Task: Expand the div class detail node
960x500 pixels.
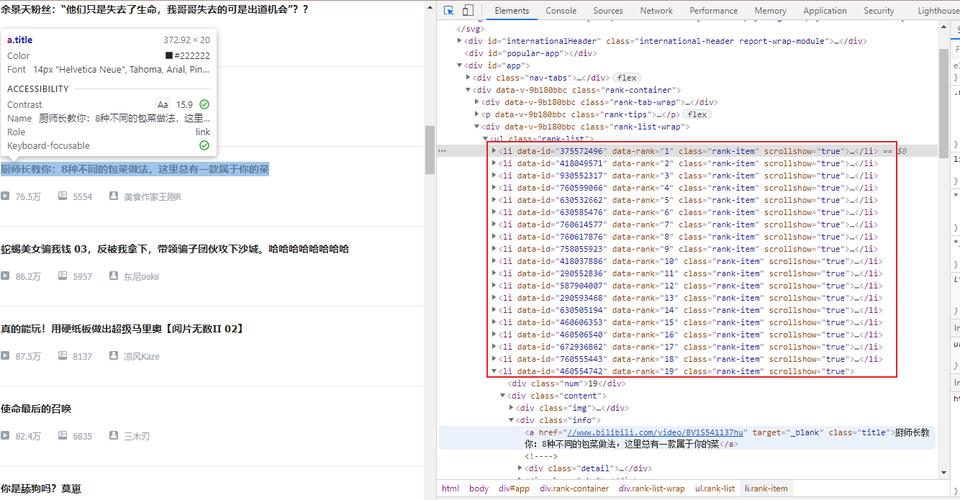Action: (520, 468)
